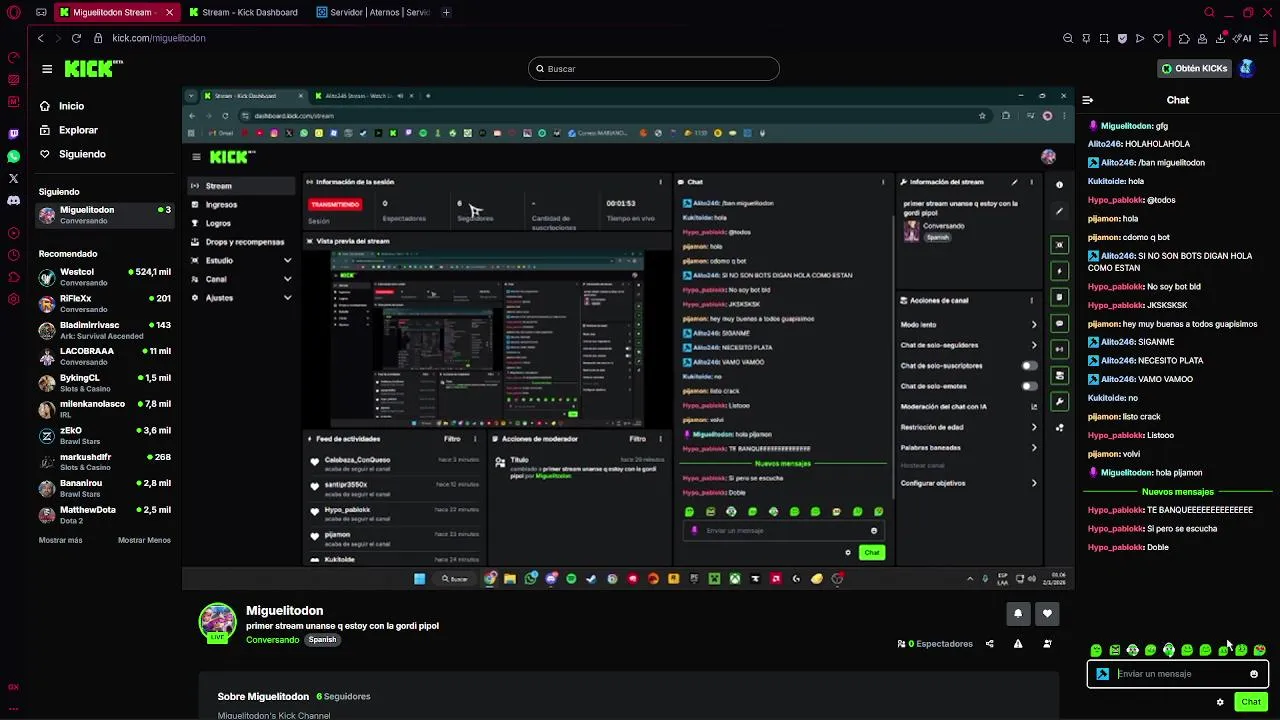Viewport: 1280px width, 720px height.
Task: Open browser downloads icon
Action: pos(1221,38)
